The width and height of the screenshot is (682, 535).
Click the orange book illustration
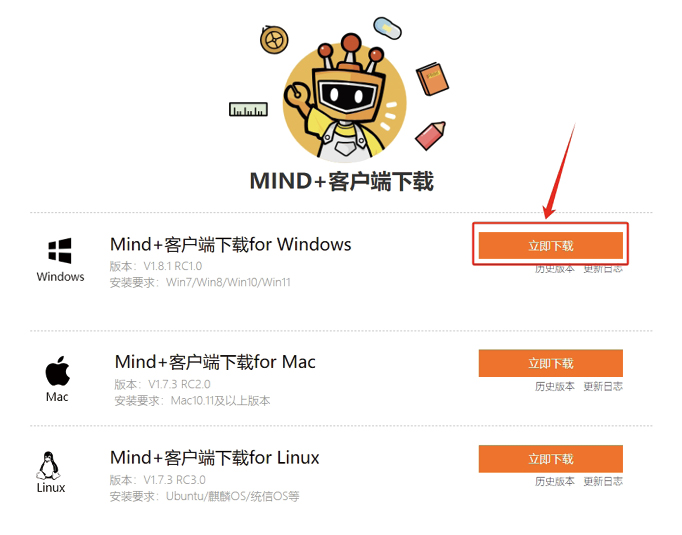432,79
